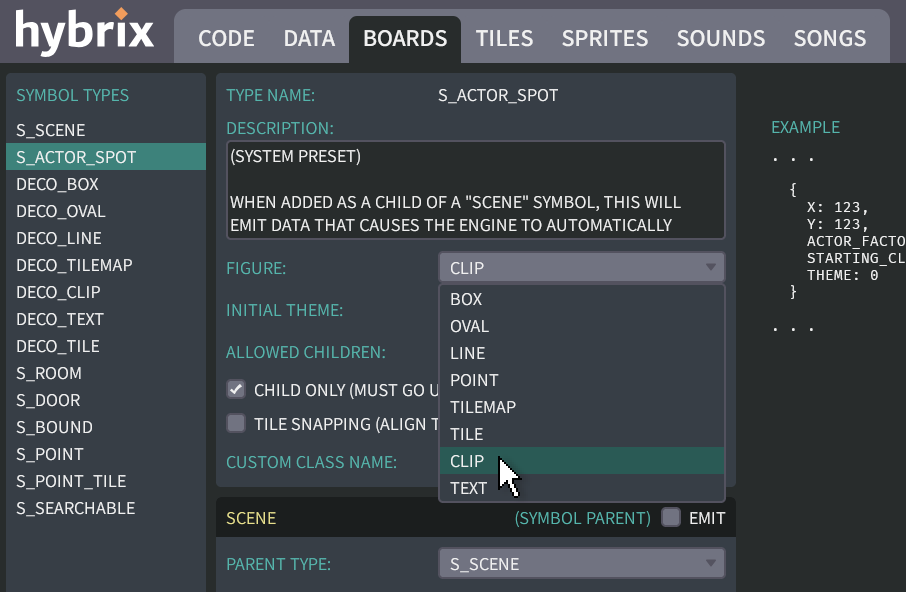Screen dimensions: 906x592
Task: Click the description text box
Action: click(475, 190)
